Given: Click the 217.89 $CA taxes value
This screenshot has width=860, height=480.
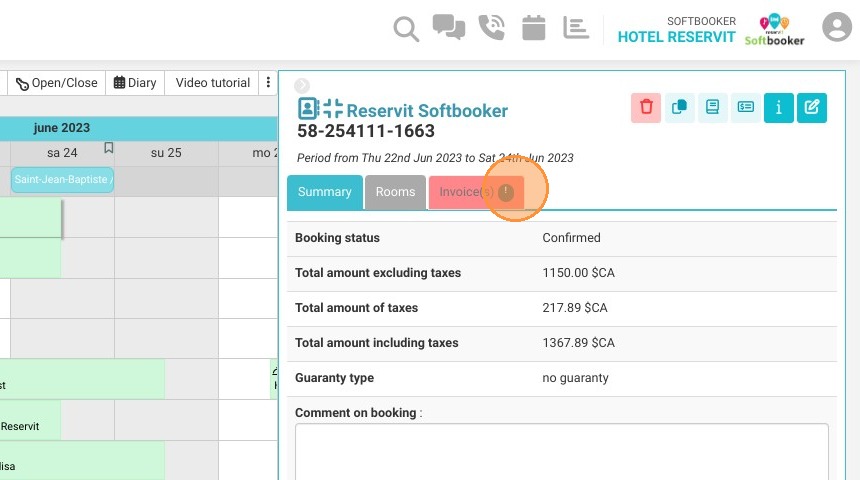Looking at the screenshot, I should coord(575,308).
